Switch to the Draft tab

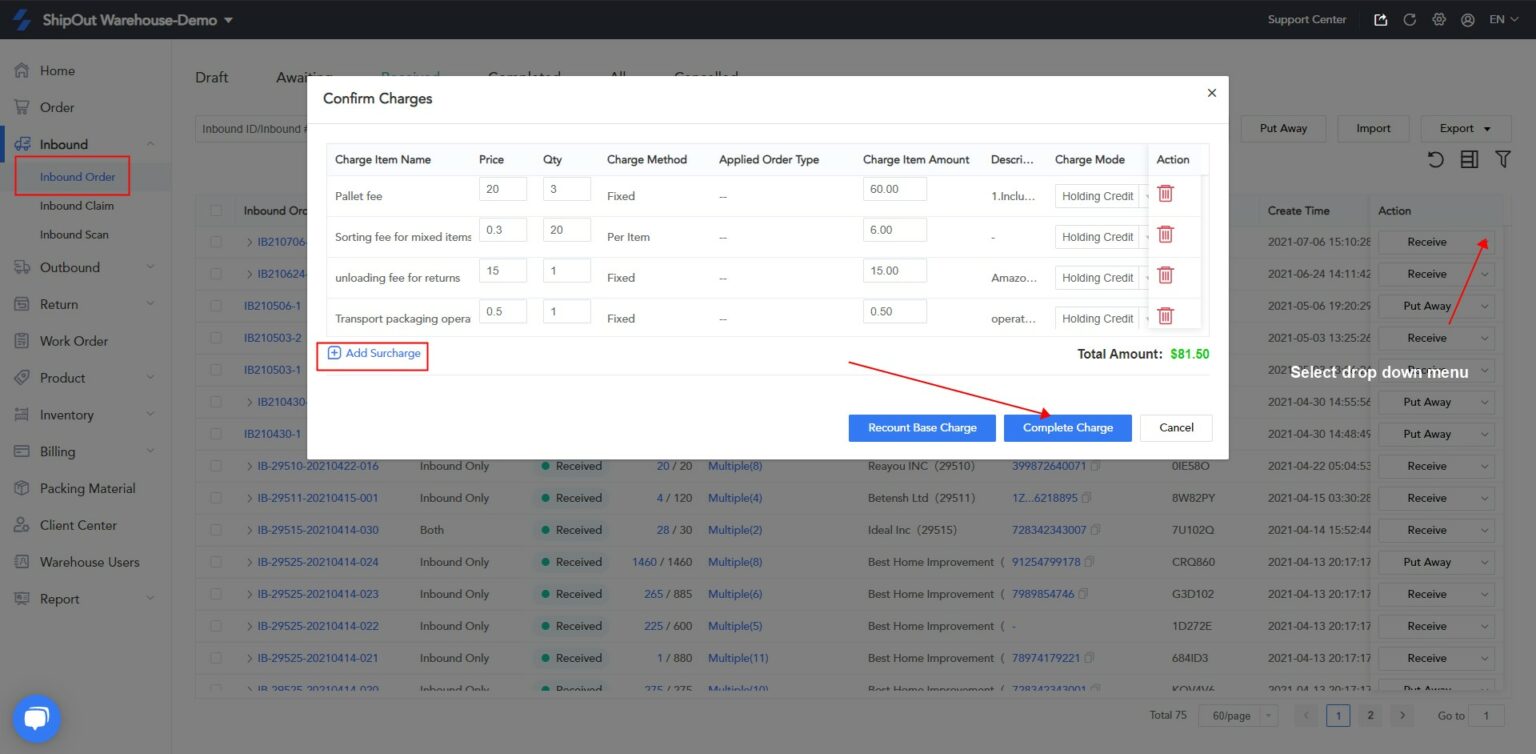click(210, 76)
